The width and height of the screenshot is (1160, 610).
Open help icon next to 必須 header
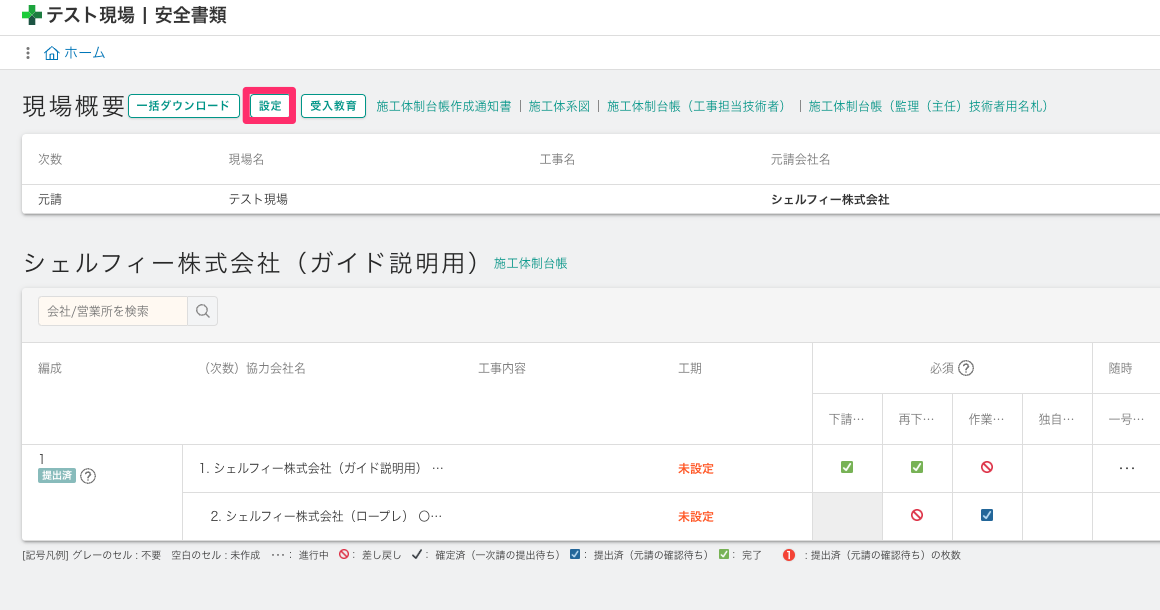coord(966,368)
